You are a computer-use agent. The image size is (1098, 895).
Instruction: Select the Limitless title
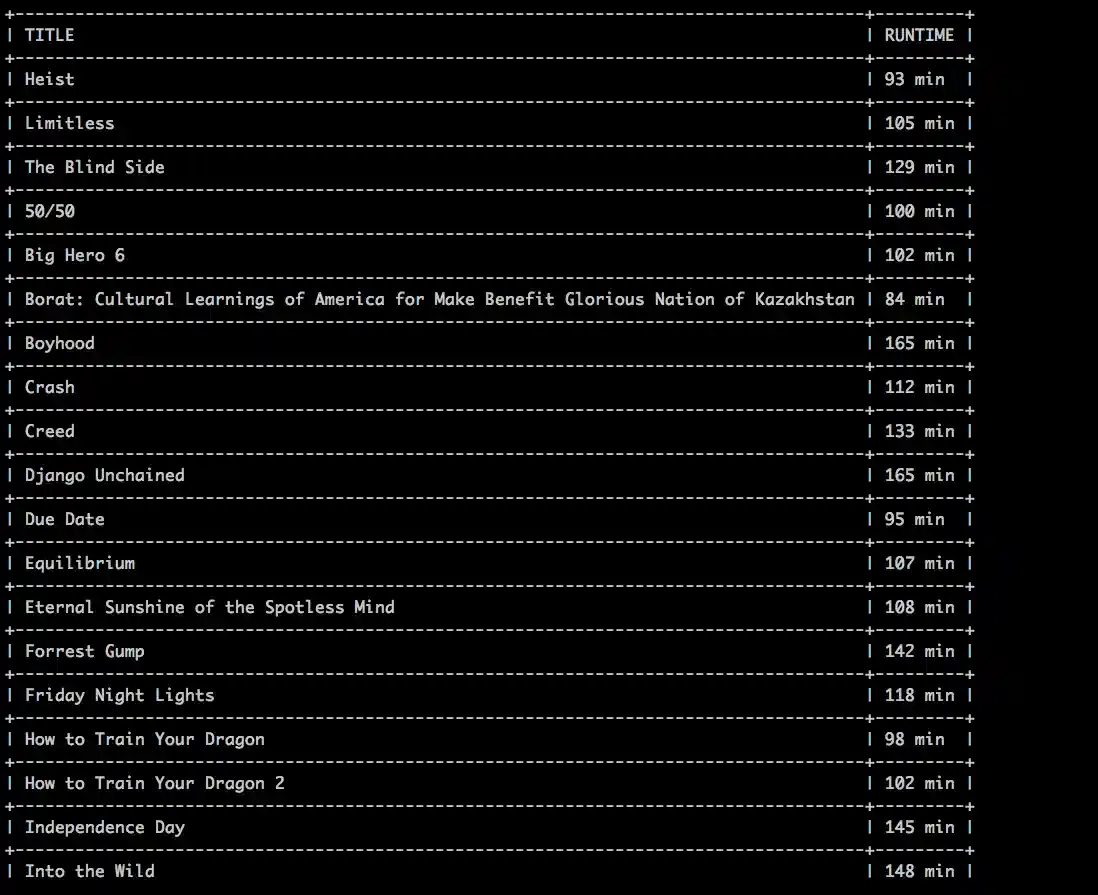pos(69,123)
